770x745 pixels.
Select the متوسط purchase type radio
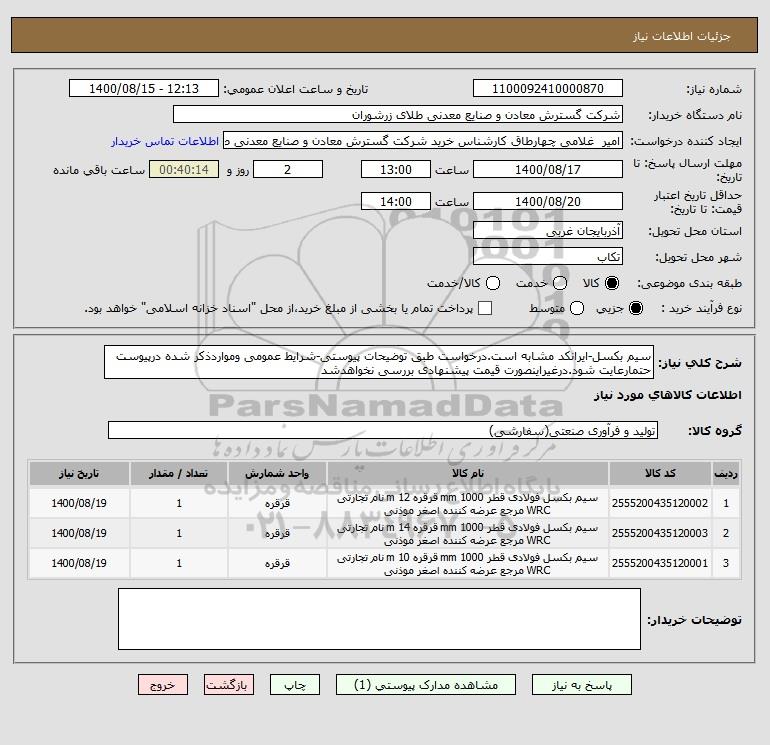577,308
